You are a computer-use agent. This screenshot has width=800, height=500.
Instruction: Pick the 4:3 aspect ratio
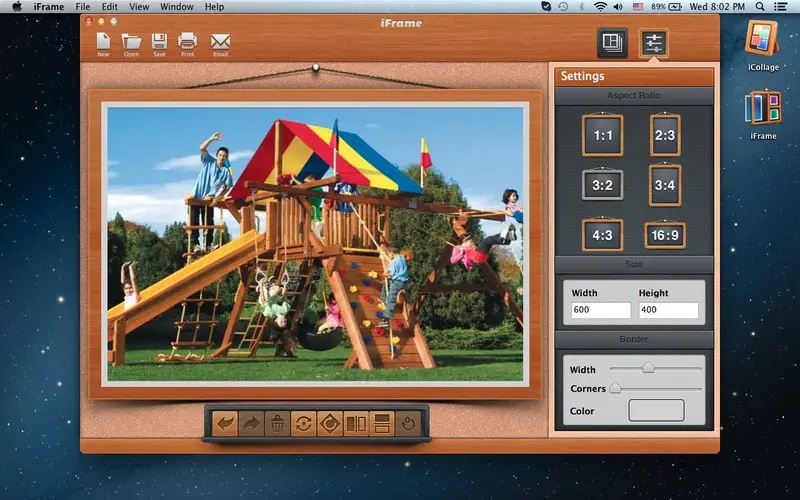tap(603, 235)
